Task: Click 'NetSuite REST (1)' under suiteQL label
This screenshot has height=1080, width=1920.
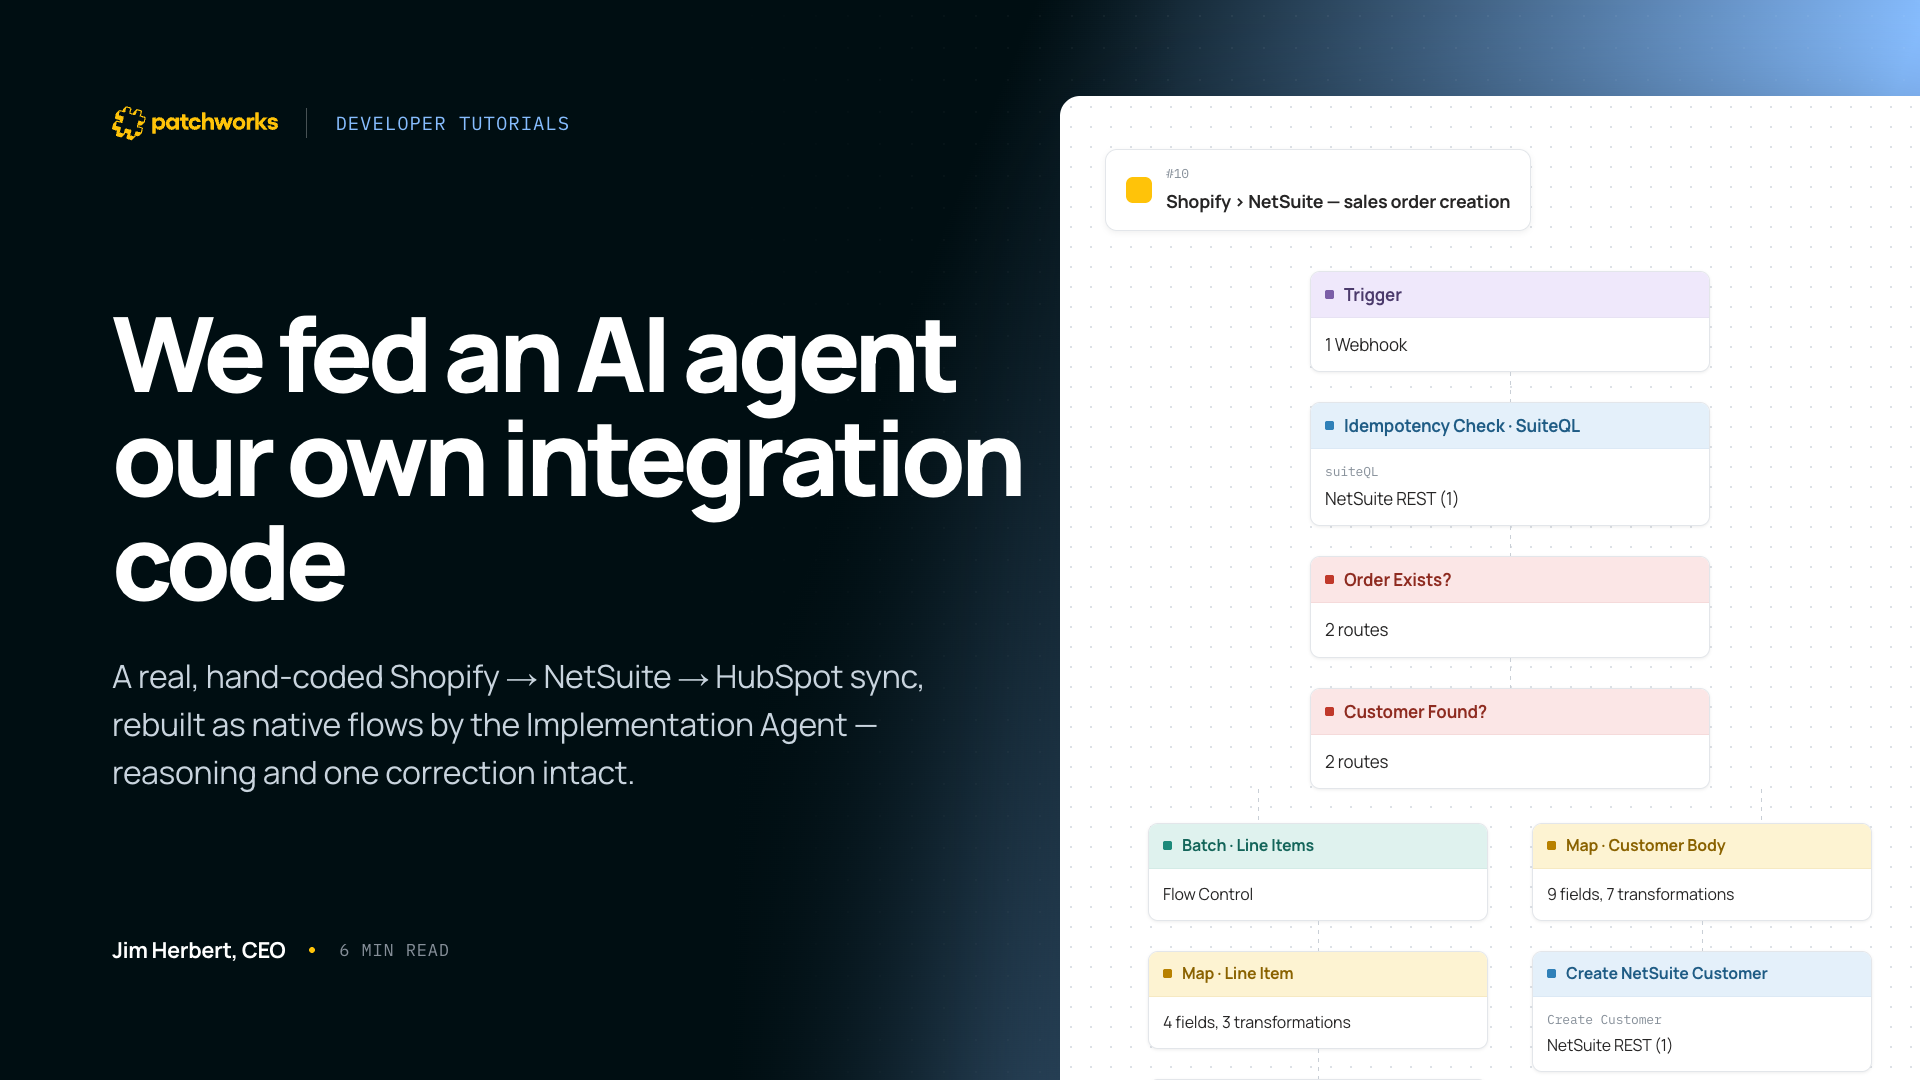Action: [1391, 499]
